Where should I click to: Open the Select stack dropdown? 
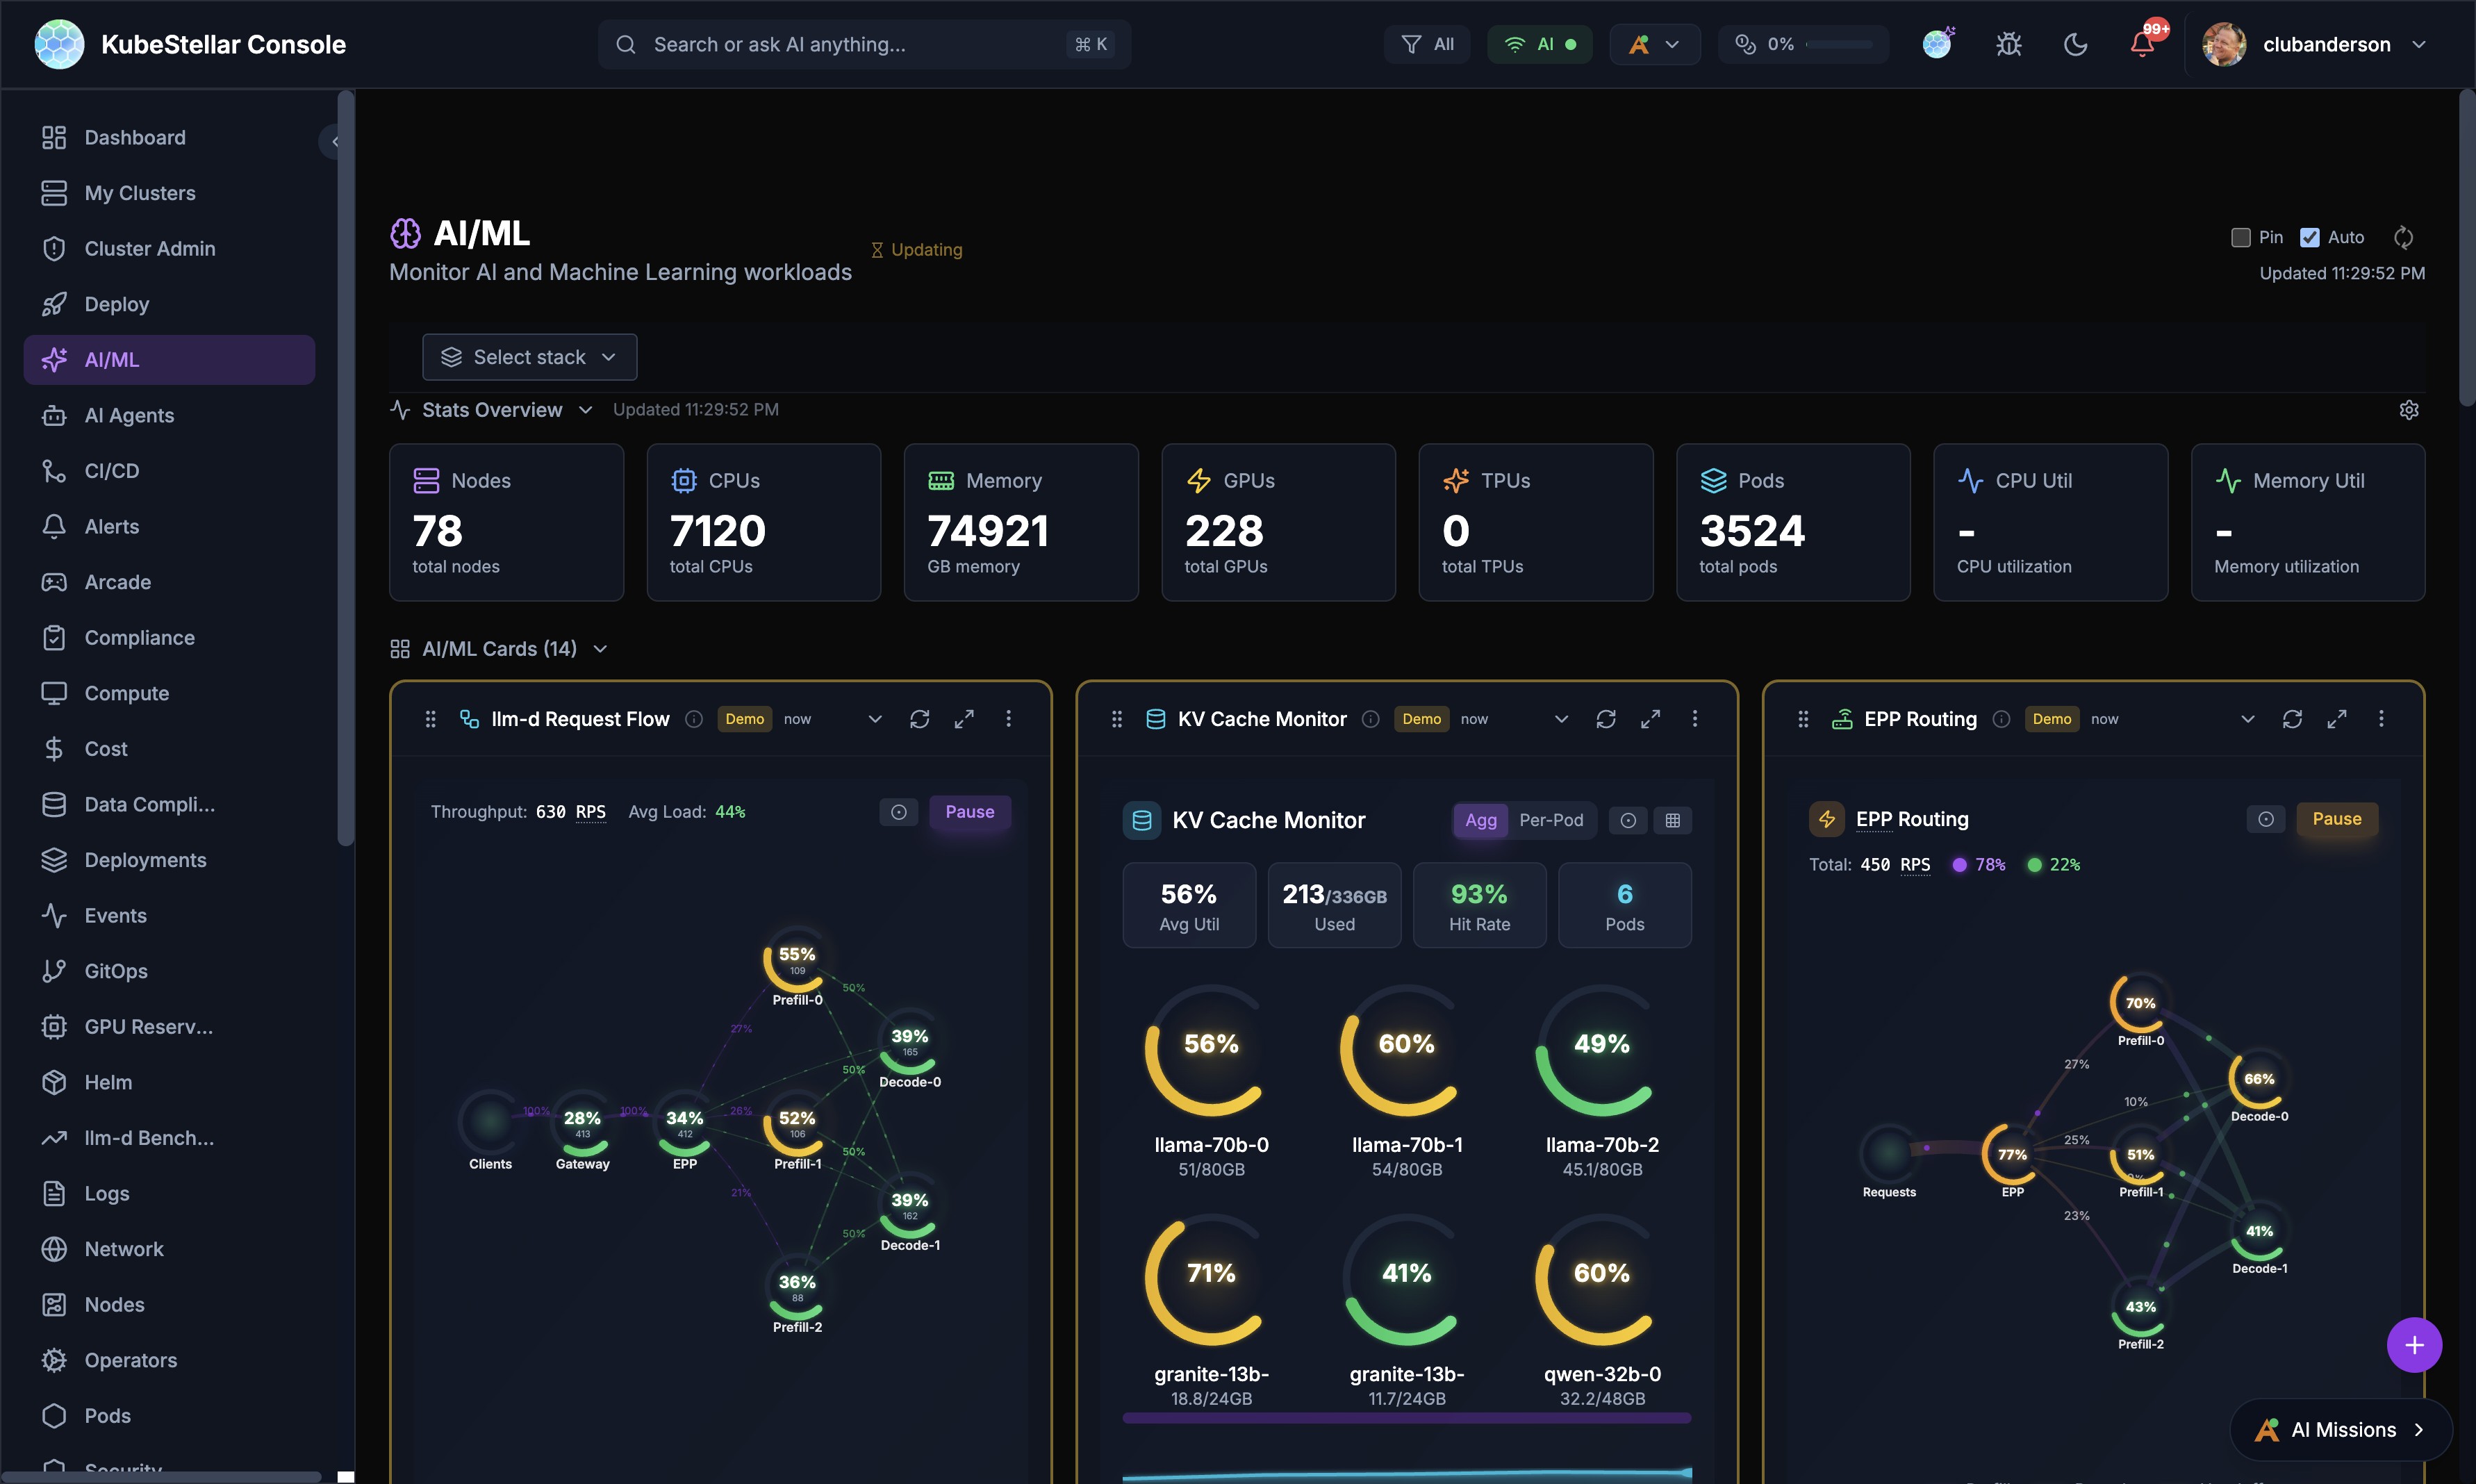pyautogui.click(x=529, y=356)
